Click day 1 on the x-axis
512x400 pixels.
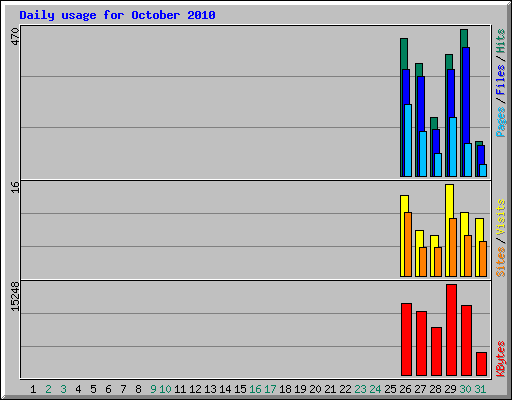33,389
